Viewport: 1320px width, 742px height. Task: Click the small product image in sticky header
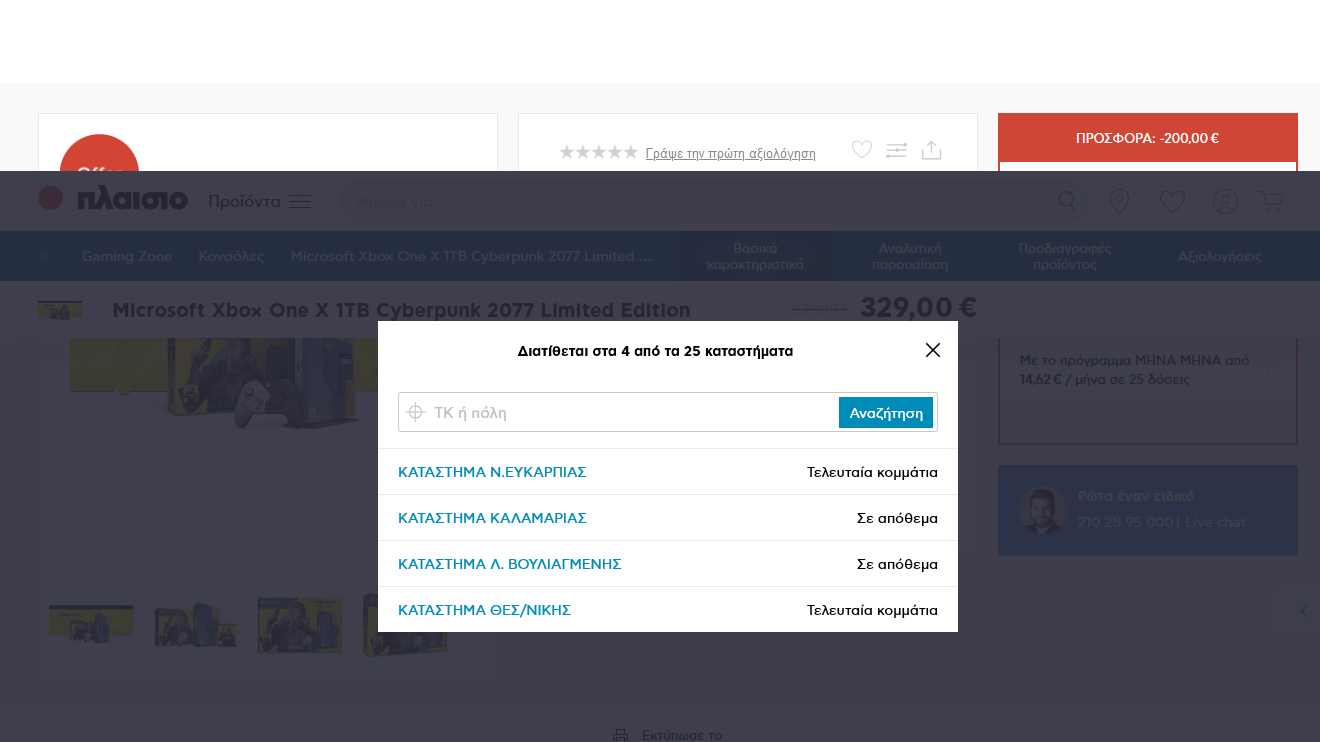click(60, 310)
